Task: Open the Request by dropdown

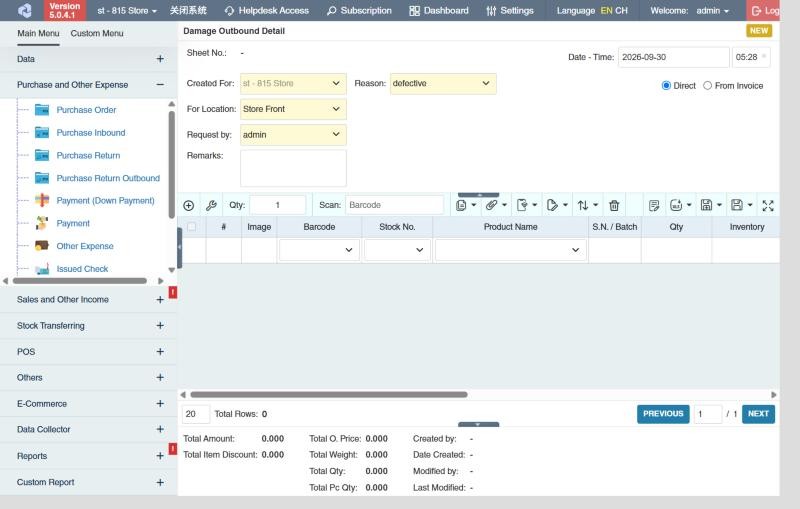Action: (293, 135)
